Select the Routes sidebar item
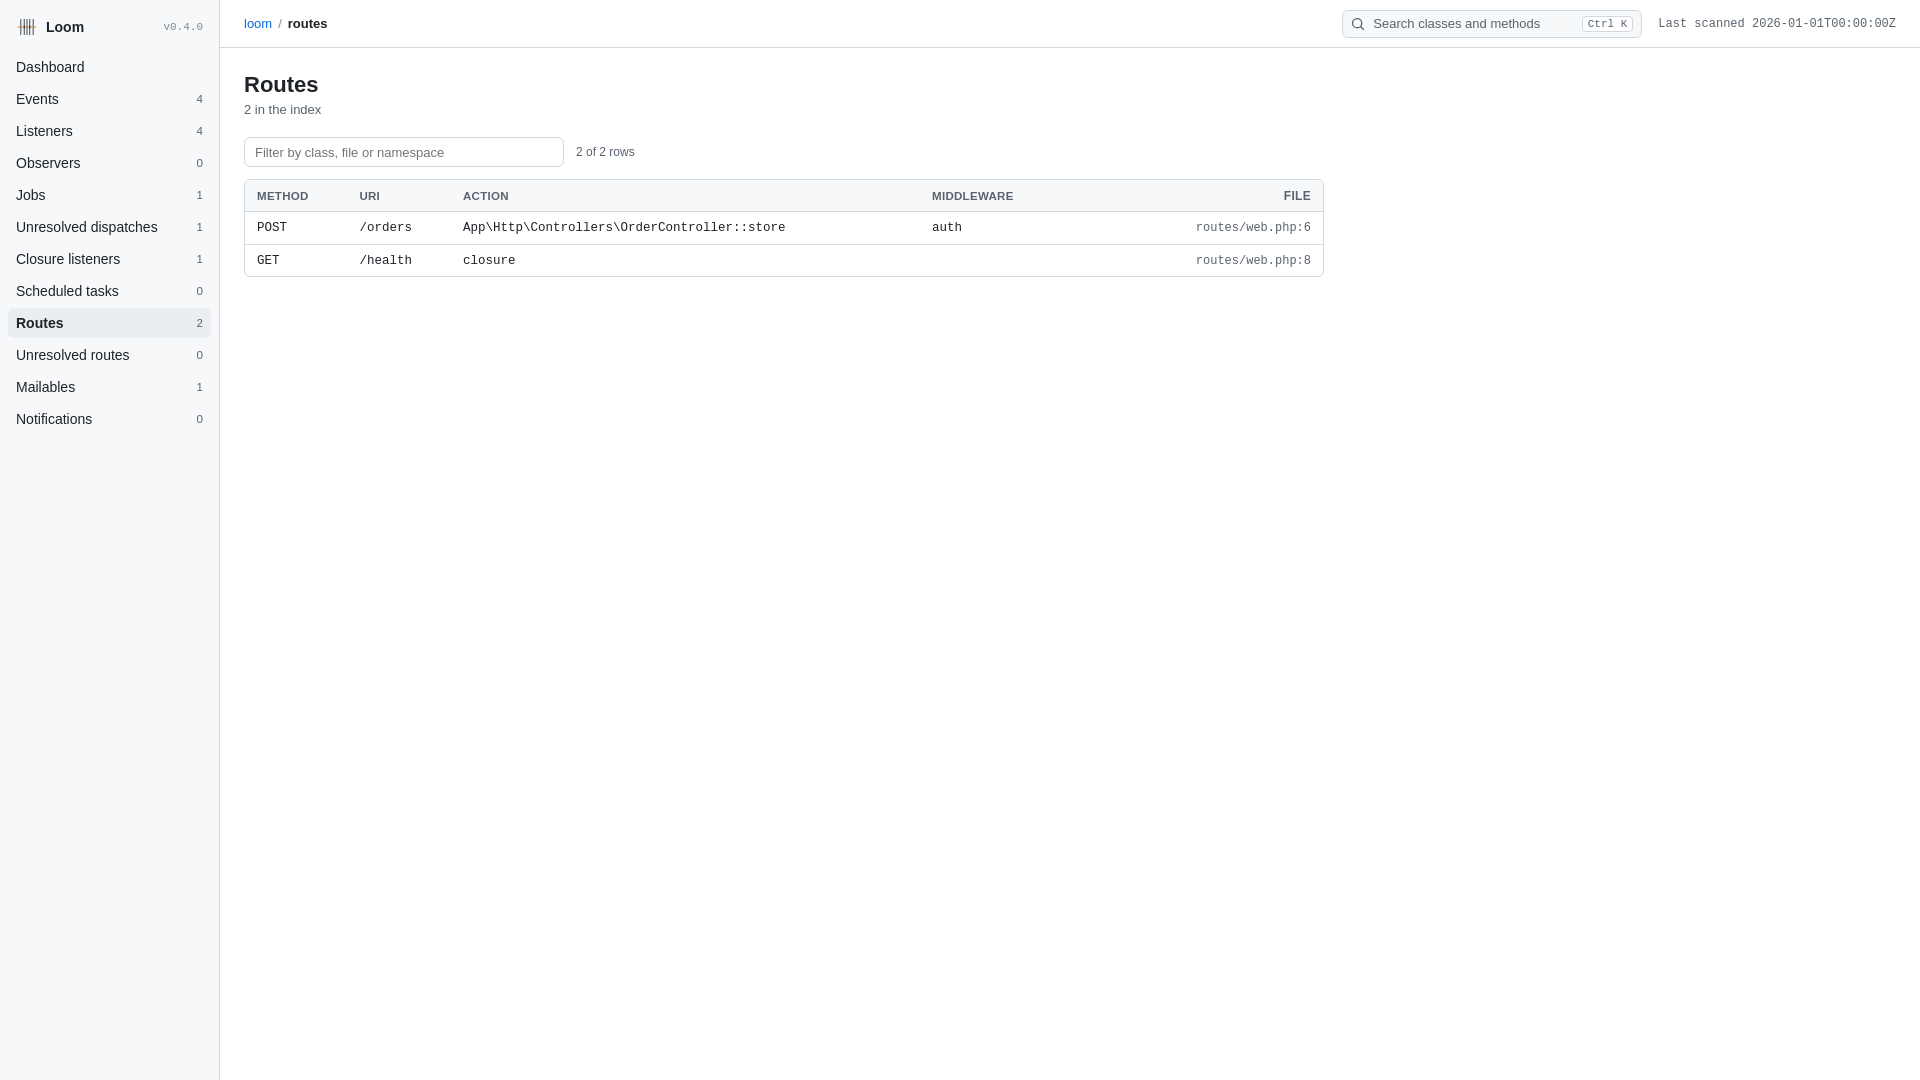 click(x=109, y=323)
